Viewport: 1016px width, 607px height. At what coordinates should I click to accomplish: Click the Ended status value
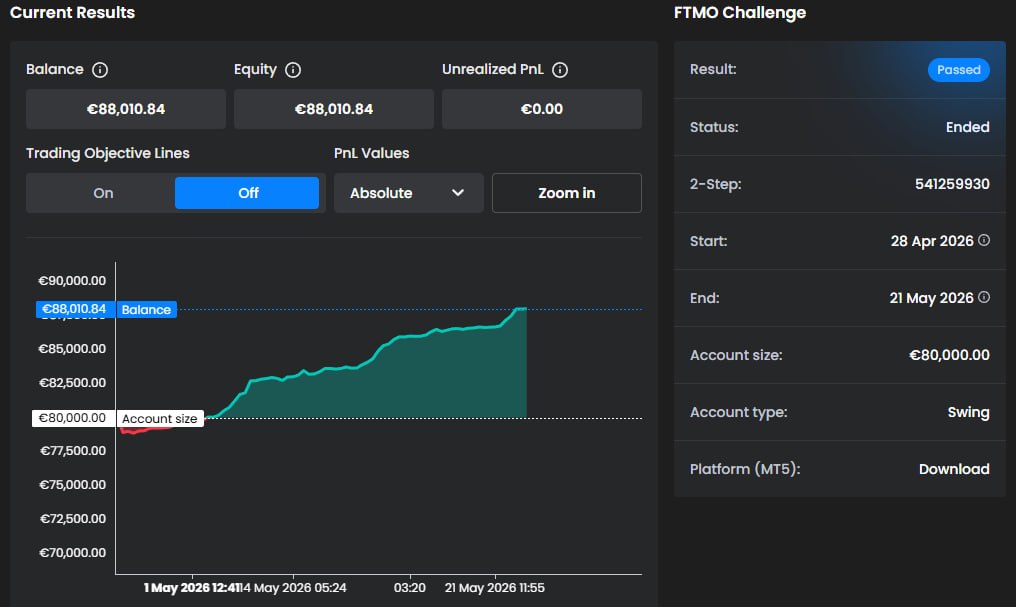click(x=967, y=127)
